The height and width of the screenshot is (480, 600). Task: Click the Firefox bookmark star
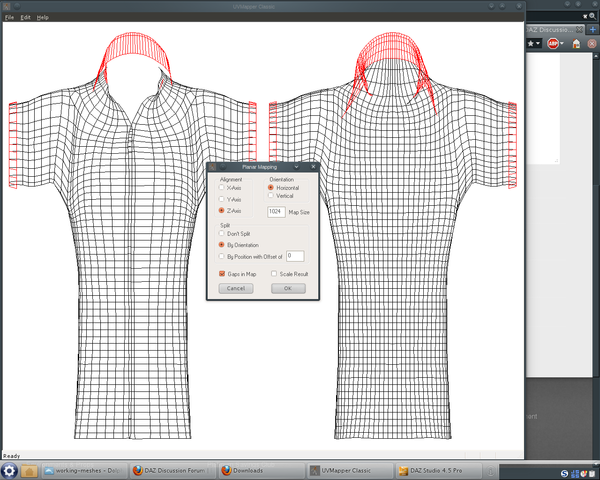click(530, 43)
